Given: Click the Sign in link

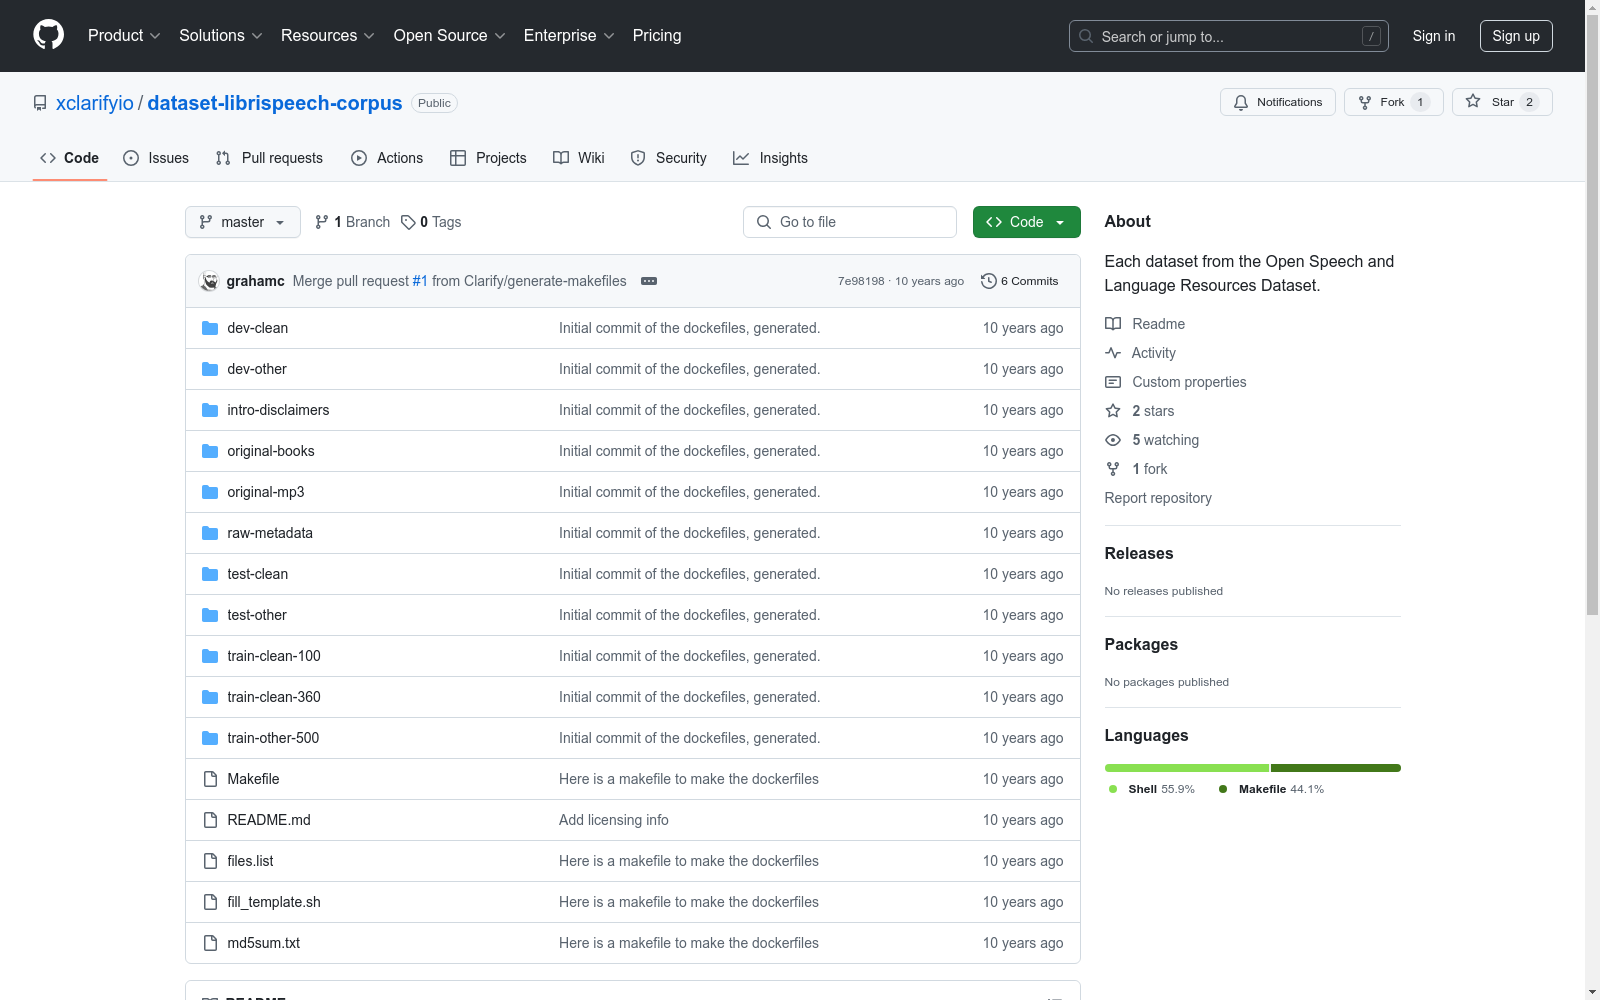Looking at the screenshot, I should [x=1434, y=36].
